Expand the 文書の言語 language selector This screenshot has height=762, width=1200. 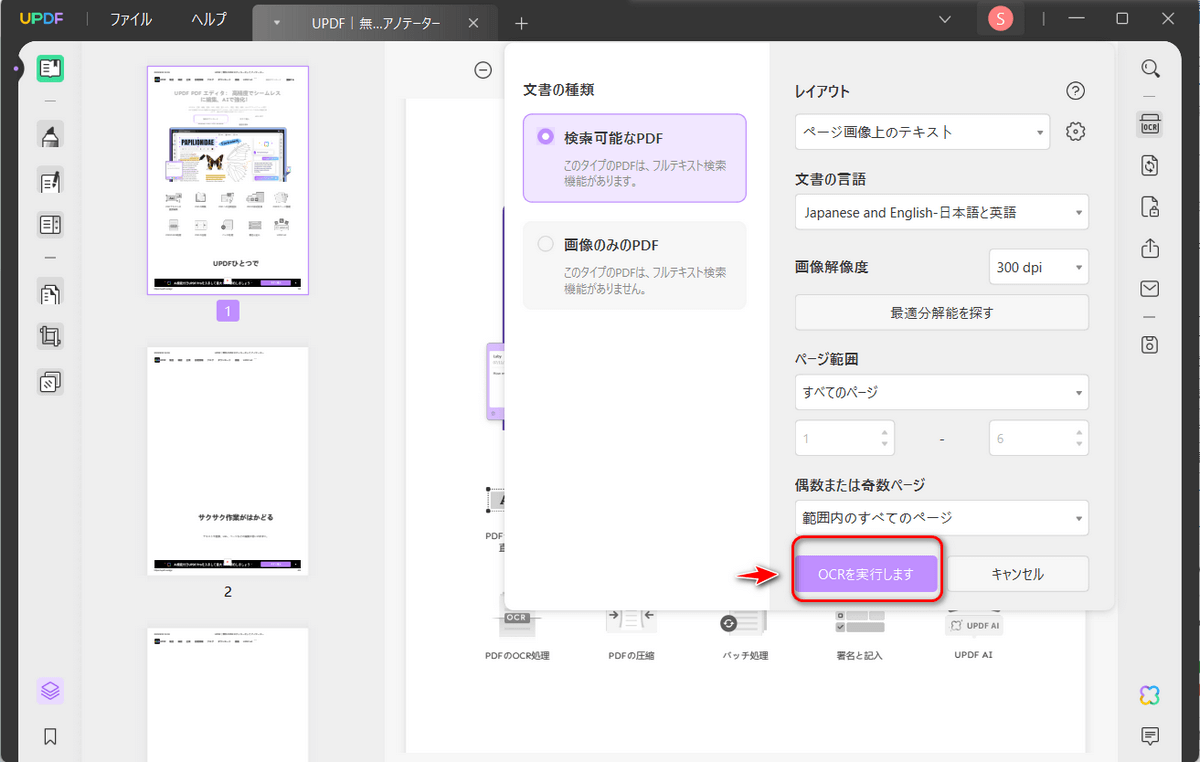pyautogui.click(x=940, y=212)
